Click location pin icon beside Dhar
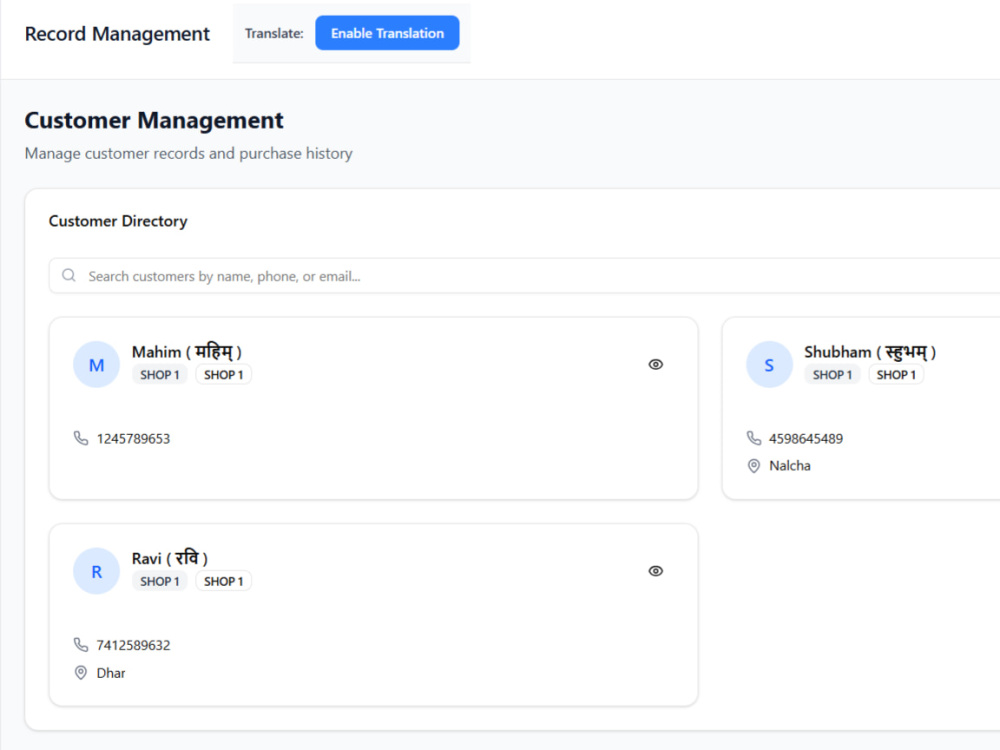The width and height of the screenshot is (1000, 750). coord(81,673)
